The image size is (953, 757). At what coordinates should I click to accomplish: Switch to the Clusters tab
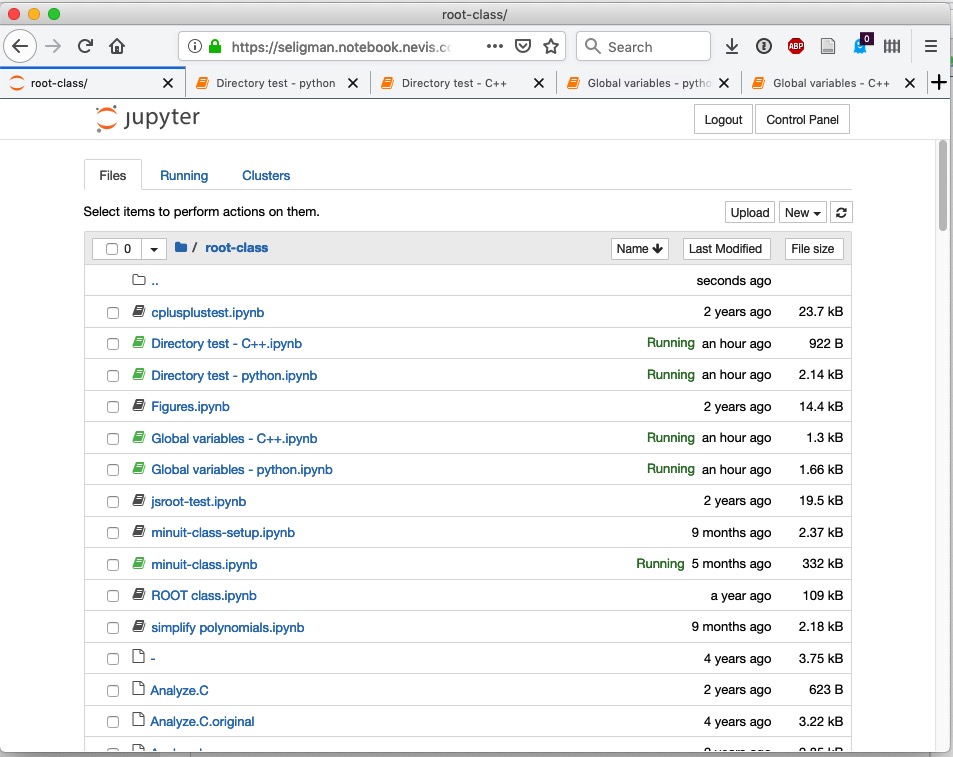pos(266,176)
